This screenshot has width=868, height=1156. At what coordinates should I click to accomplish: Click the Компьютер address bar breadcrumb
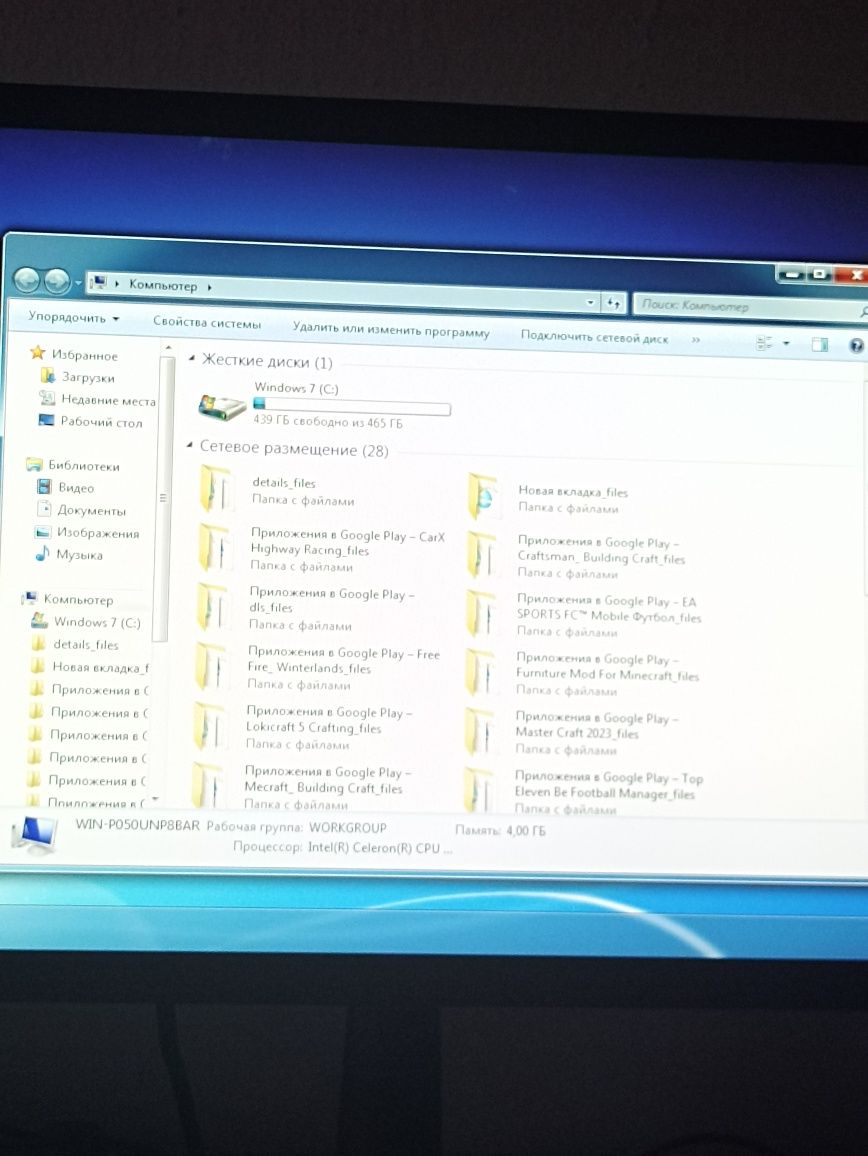pyautogui.click(x=163, y=285)
